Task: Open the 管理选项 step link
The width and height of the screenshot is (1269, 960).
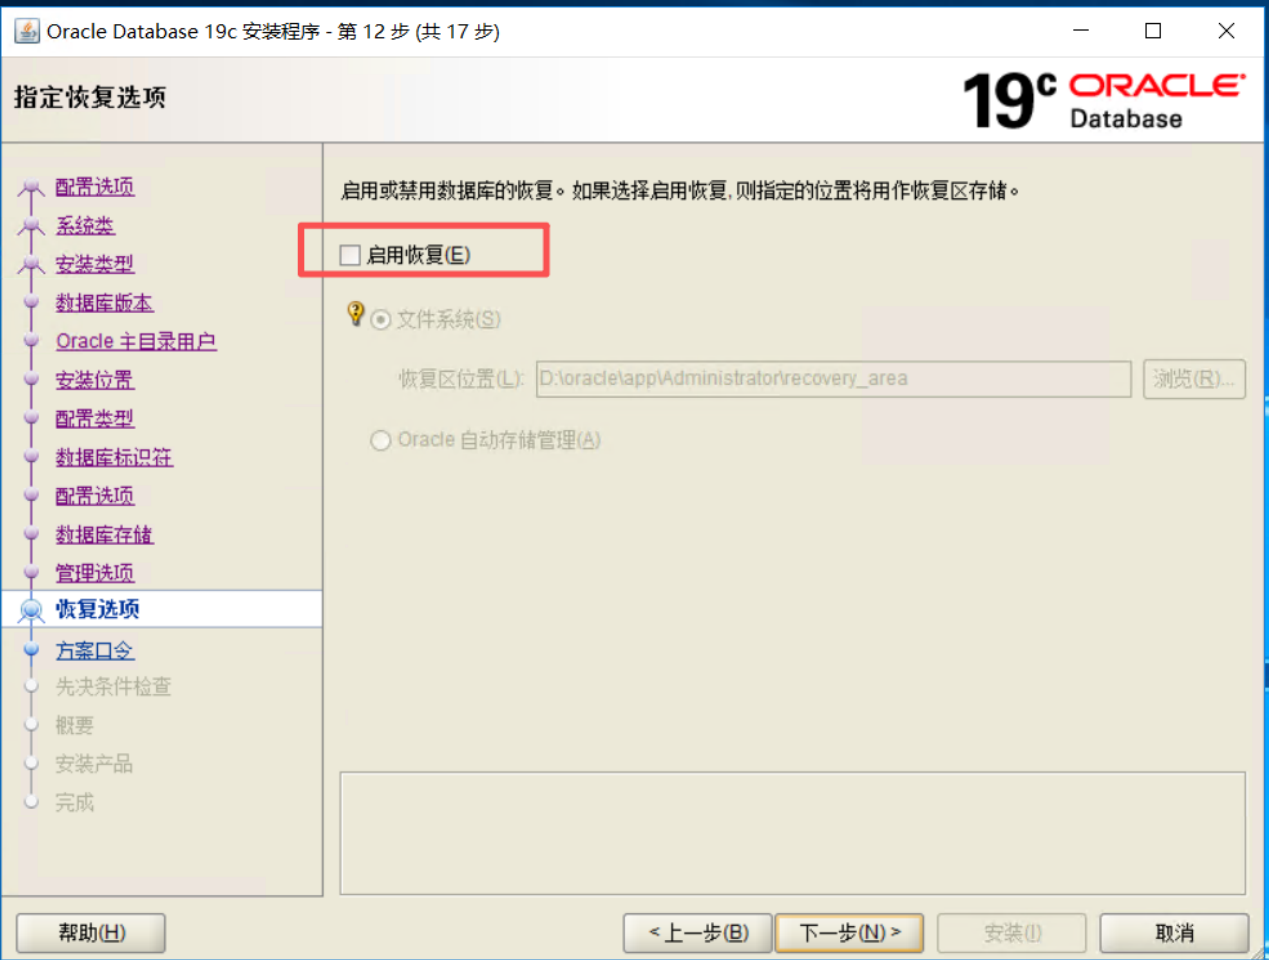Action: click(x=95, y=572)
